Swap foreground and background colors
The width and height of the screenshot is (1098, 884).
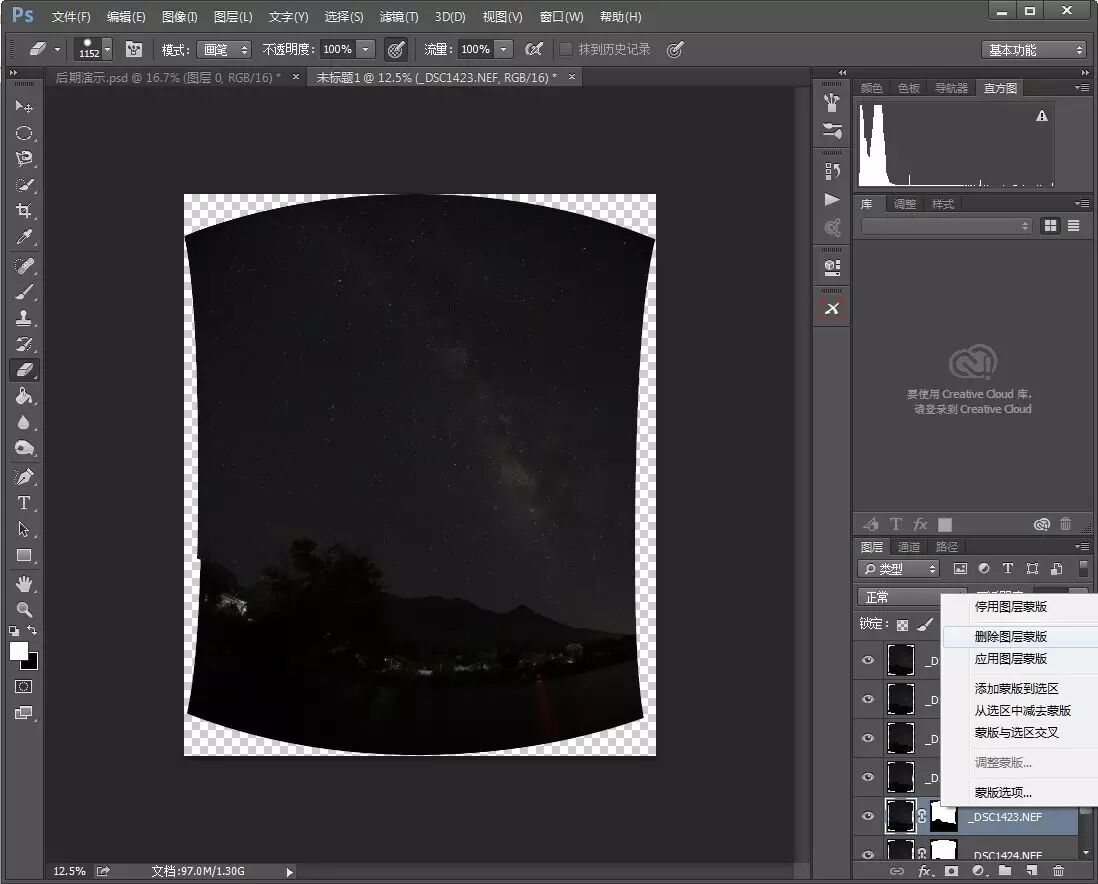click(x=32, y=630)
